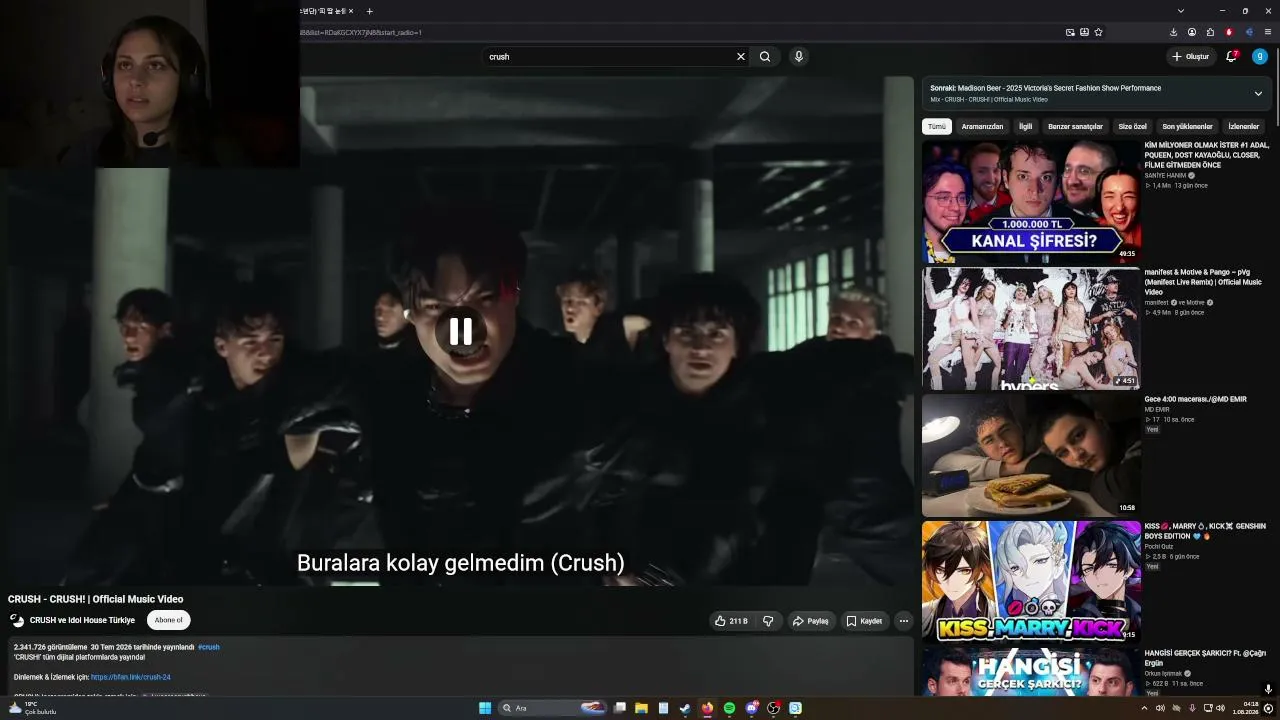The width and height of the screenshot is (1280, 720).
Task: Open the browser account profile icon
Action: pyautogui.click(x=1192, y=32)
